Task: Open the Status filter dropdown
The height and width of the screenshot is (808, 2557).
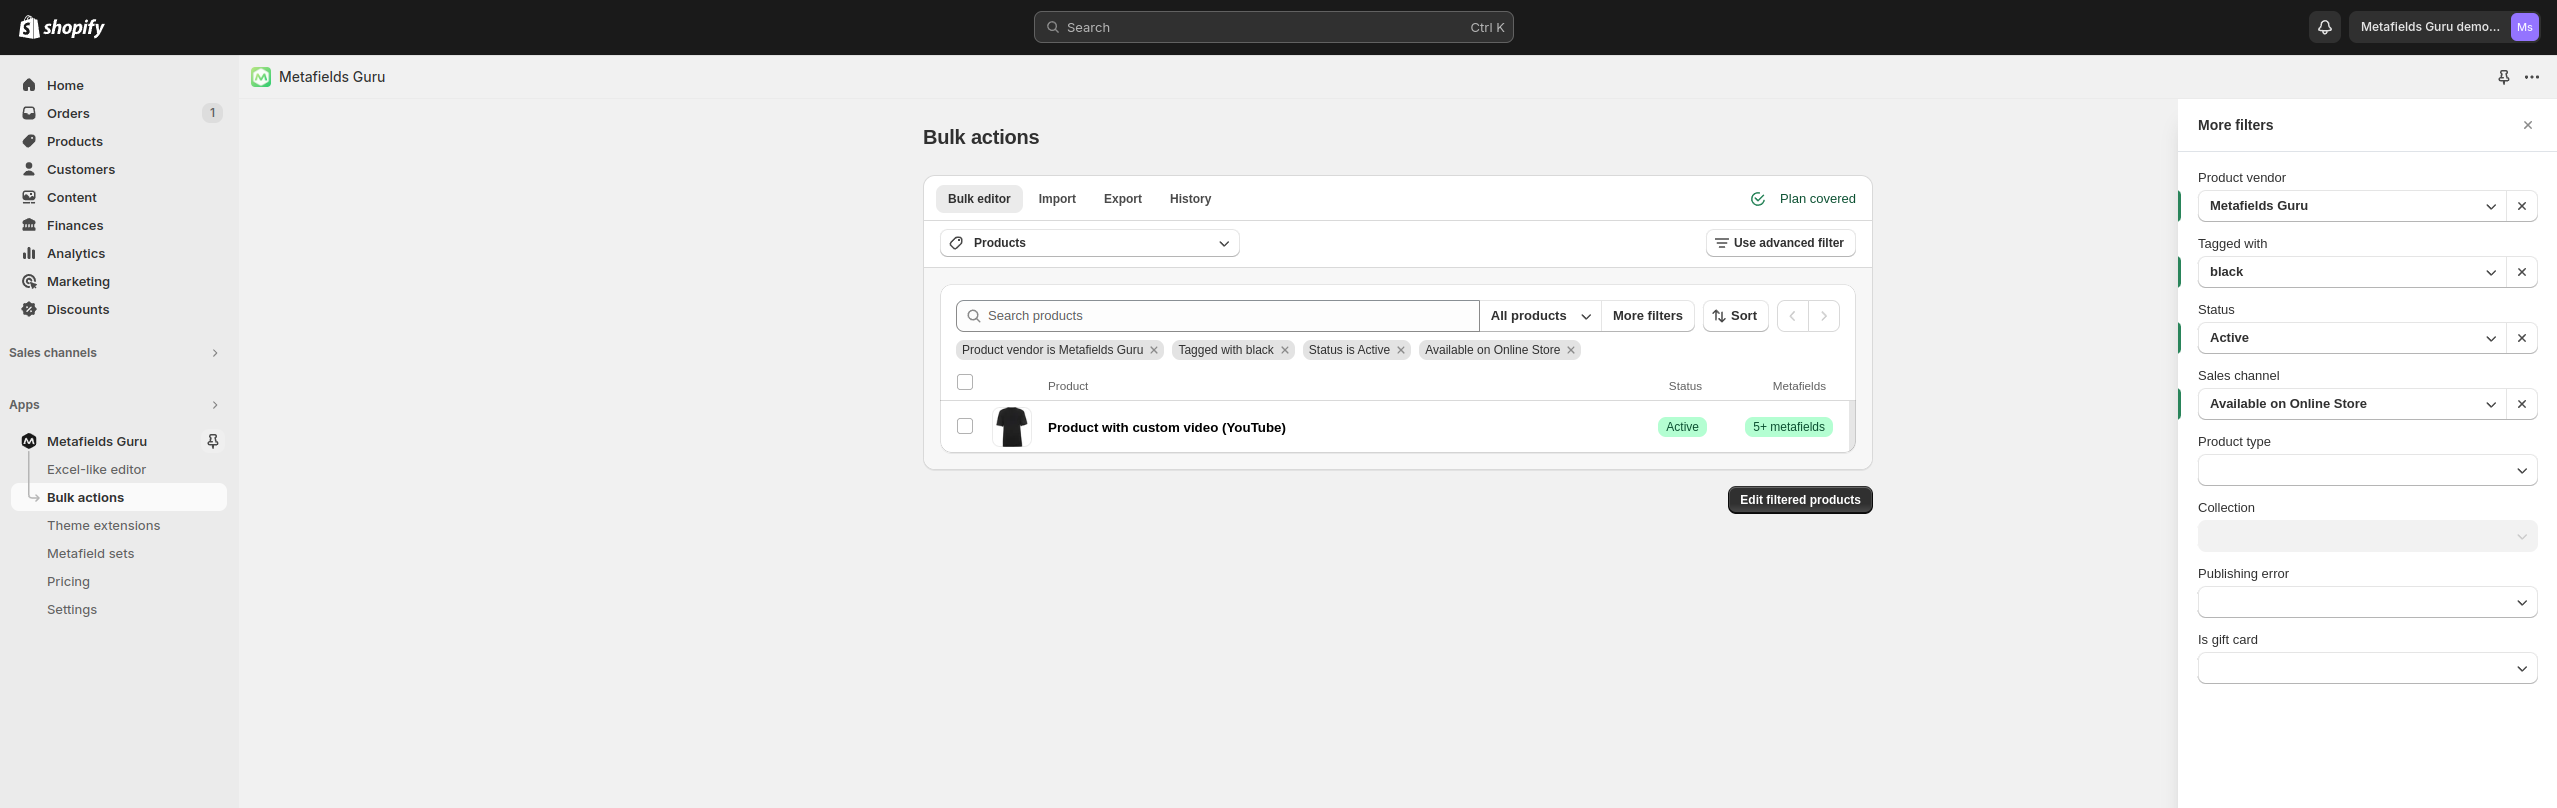Action: [2352, 338]
